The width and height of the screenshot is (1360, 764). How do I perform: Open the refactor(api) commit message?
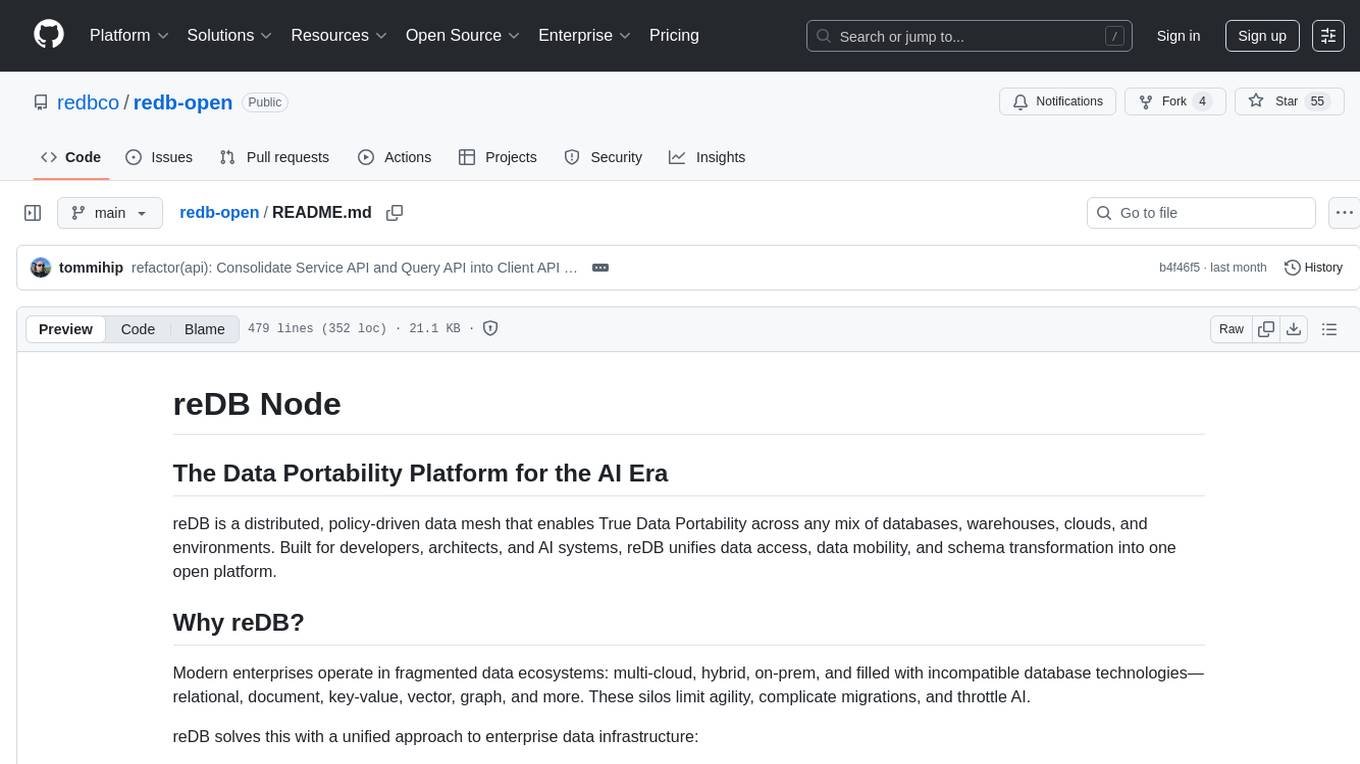(355, 267)
